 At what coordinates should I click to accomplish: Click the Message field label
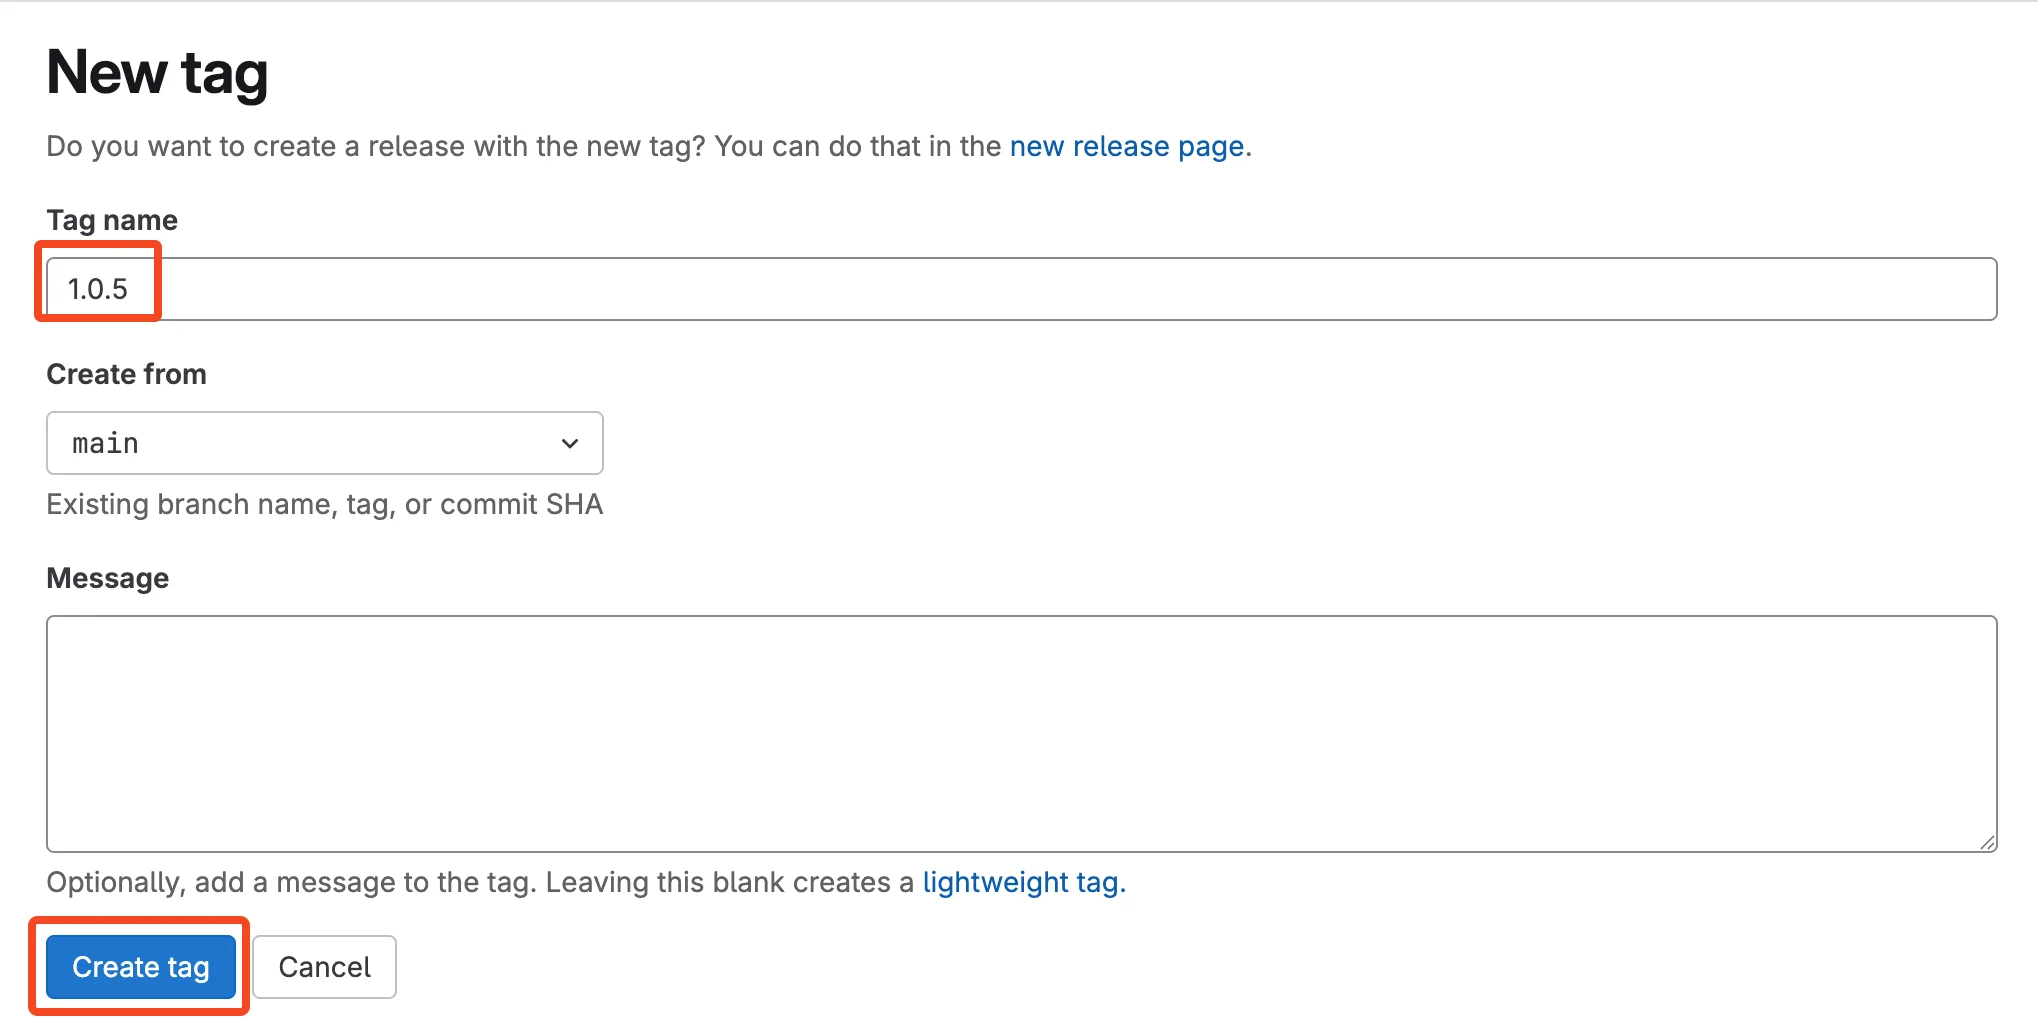(108, 578)
